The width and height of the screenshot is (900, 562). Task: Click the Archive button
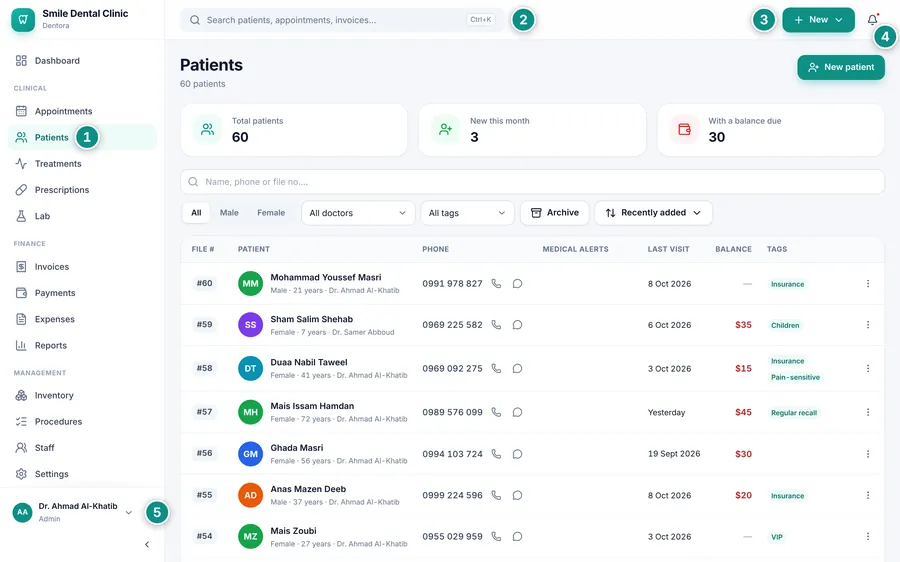[554, 213]
